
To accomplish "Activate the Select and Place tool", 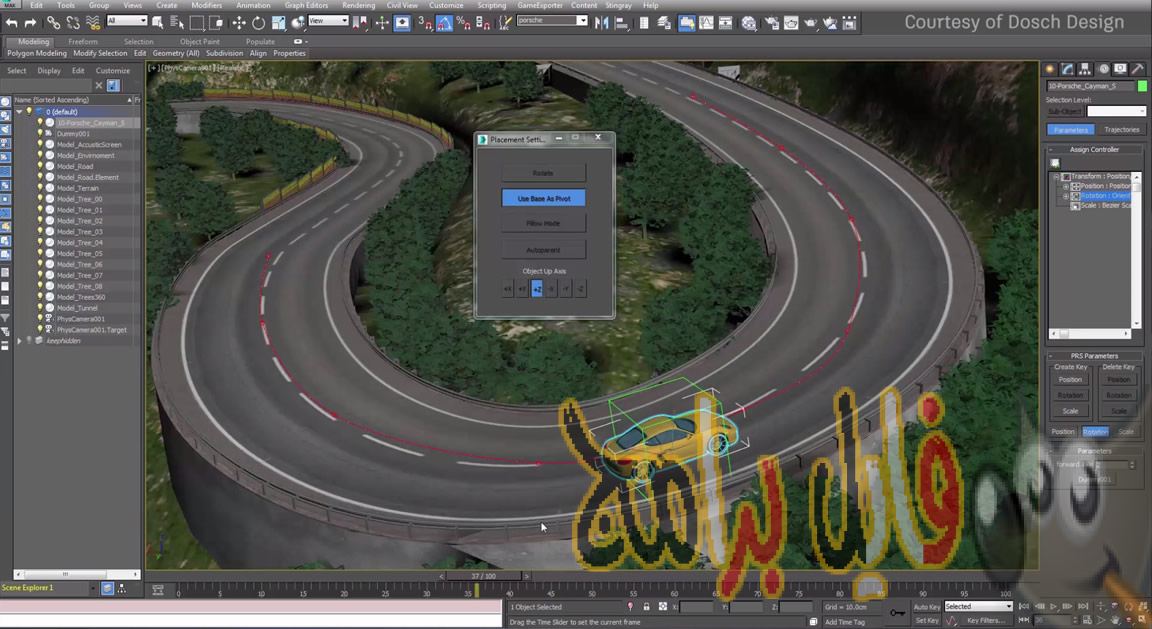I will (298, 23).
